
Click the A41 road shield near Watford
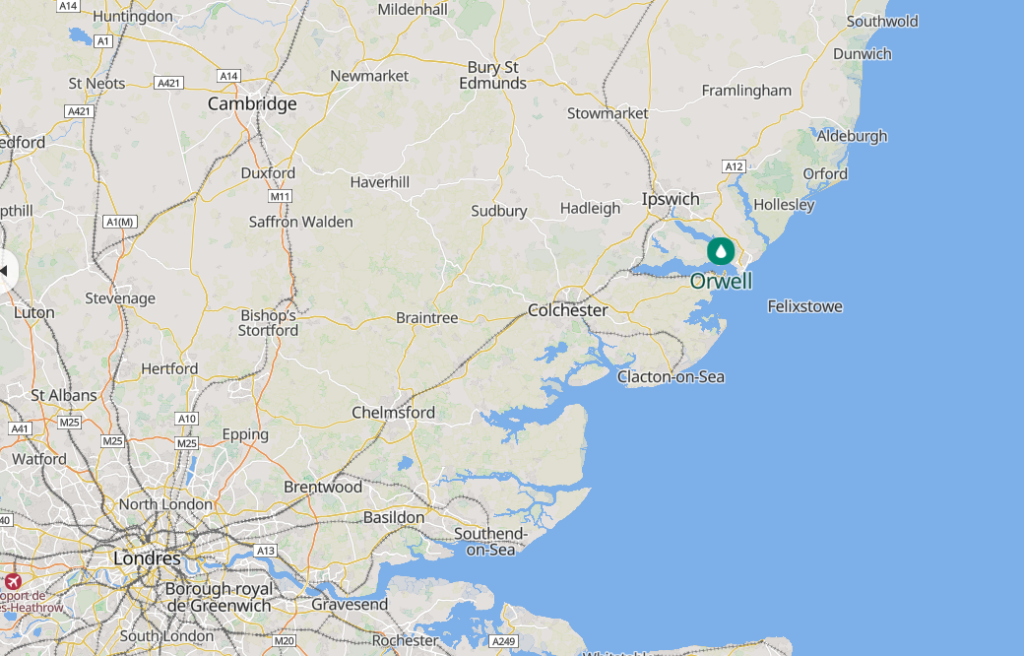click(x=20, y=429)
